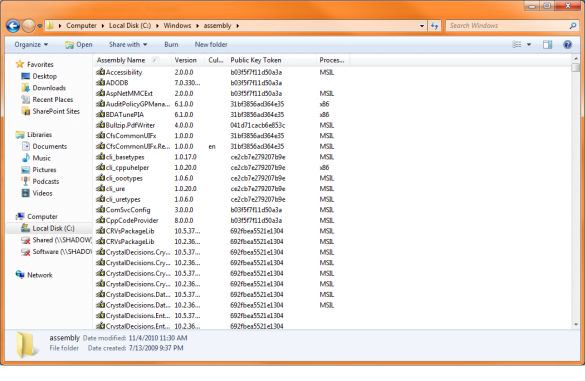
Task: Click the Refresh button beside address bar
Action: click(x=434, y=26)
